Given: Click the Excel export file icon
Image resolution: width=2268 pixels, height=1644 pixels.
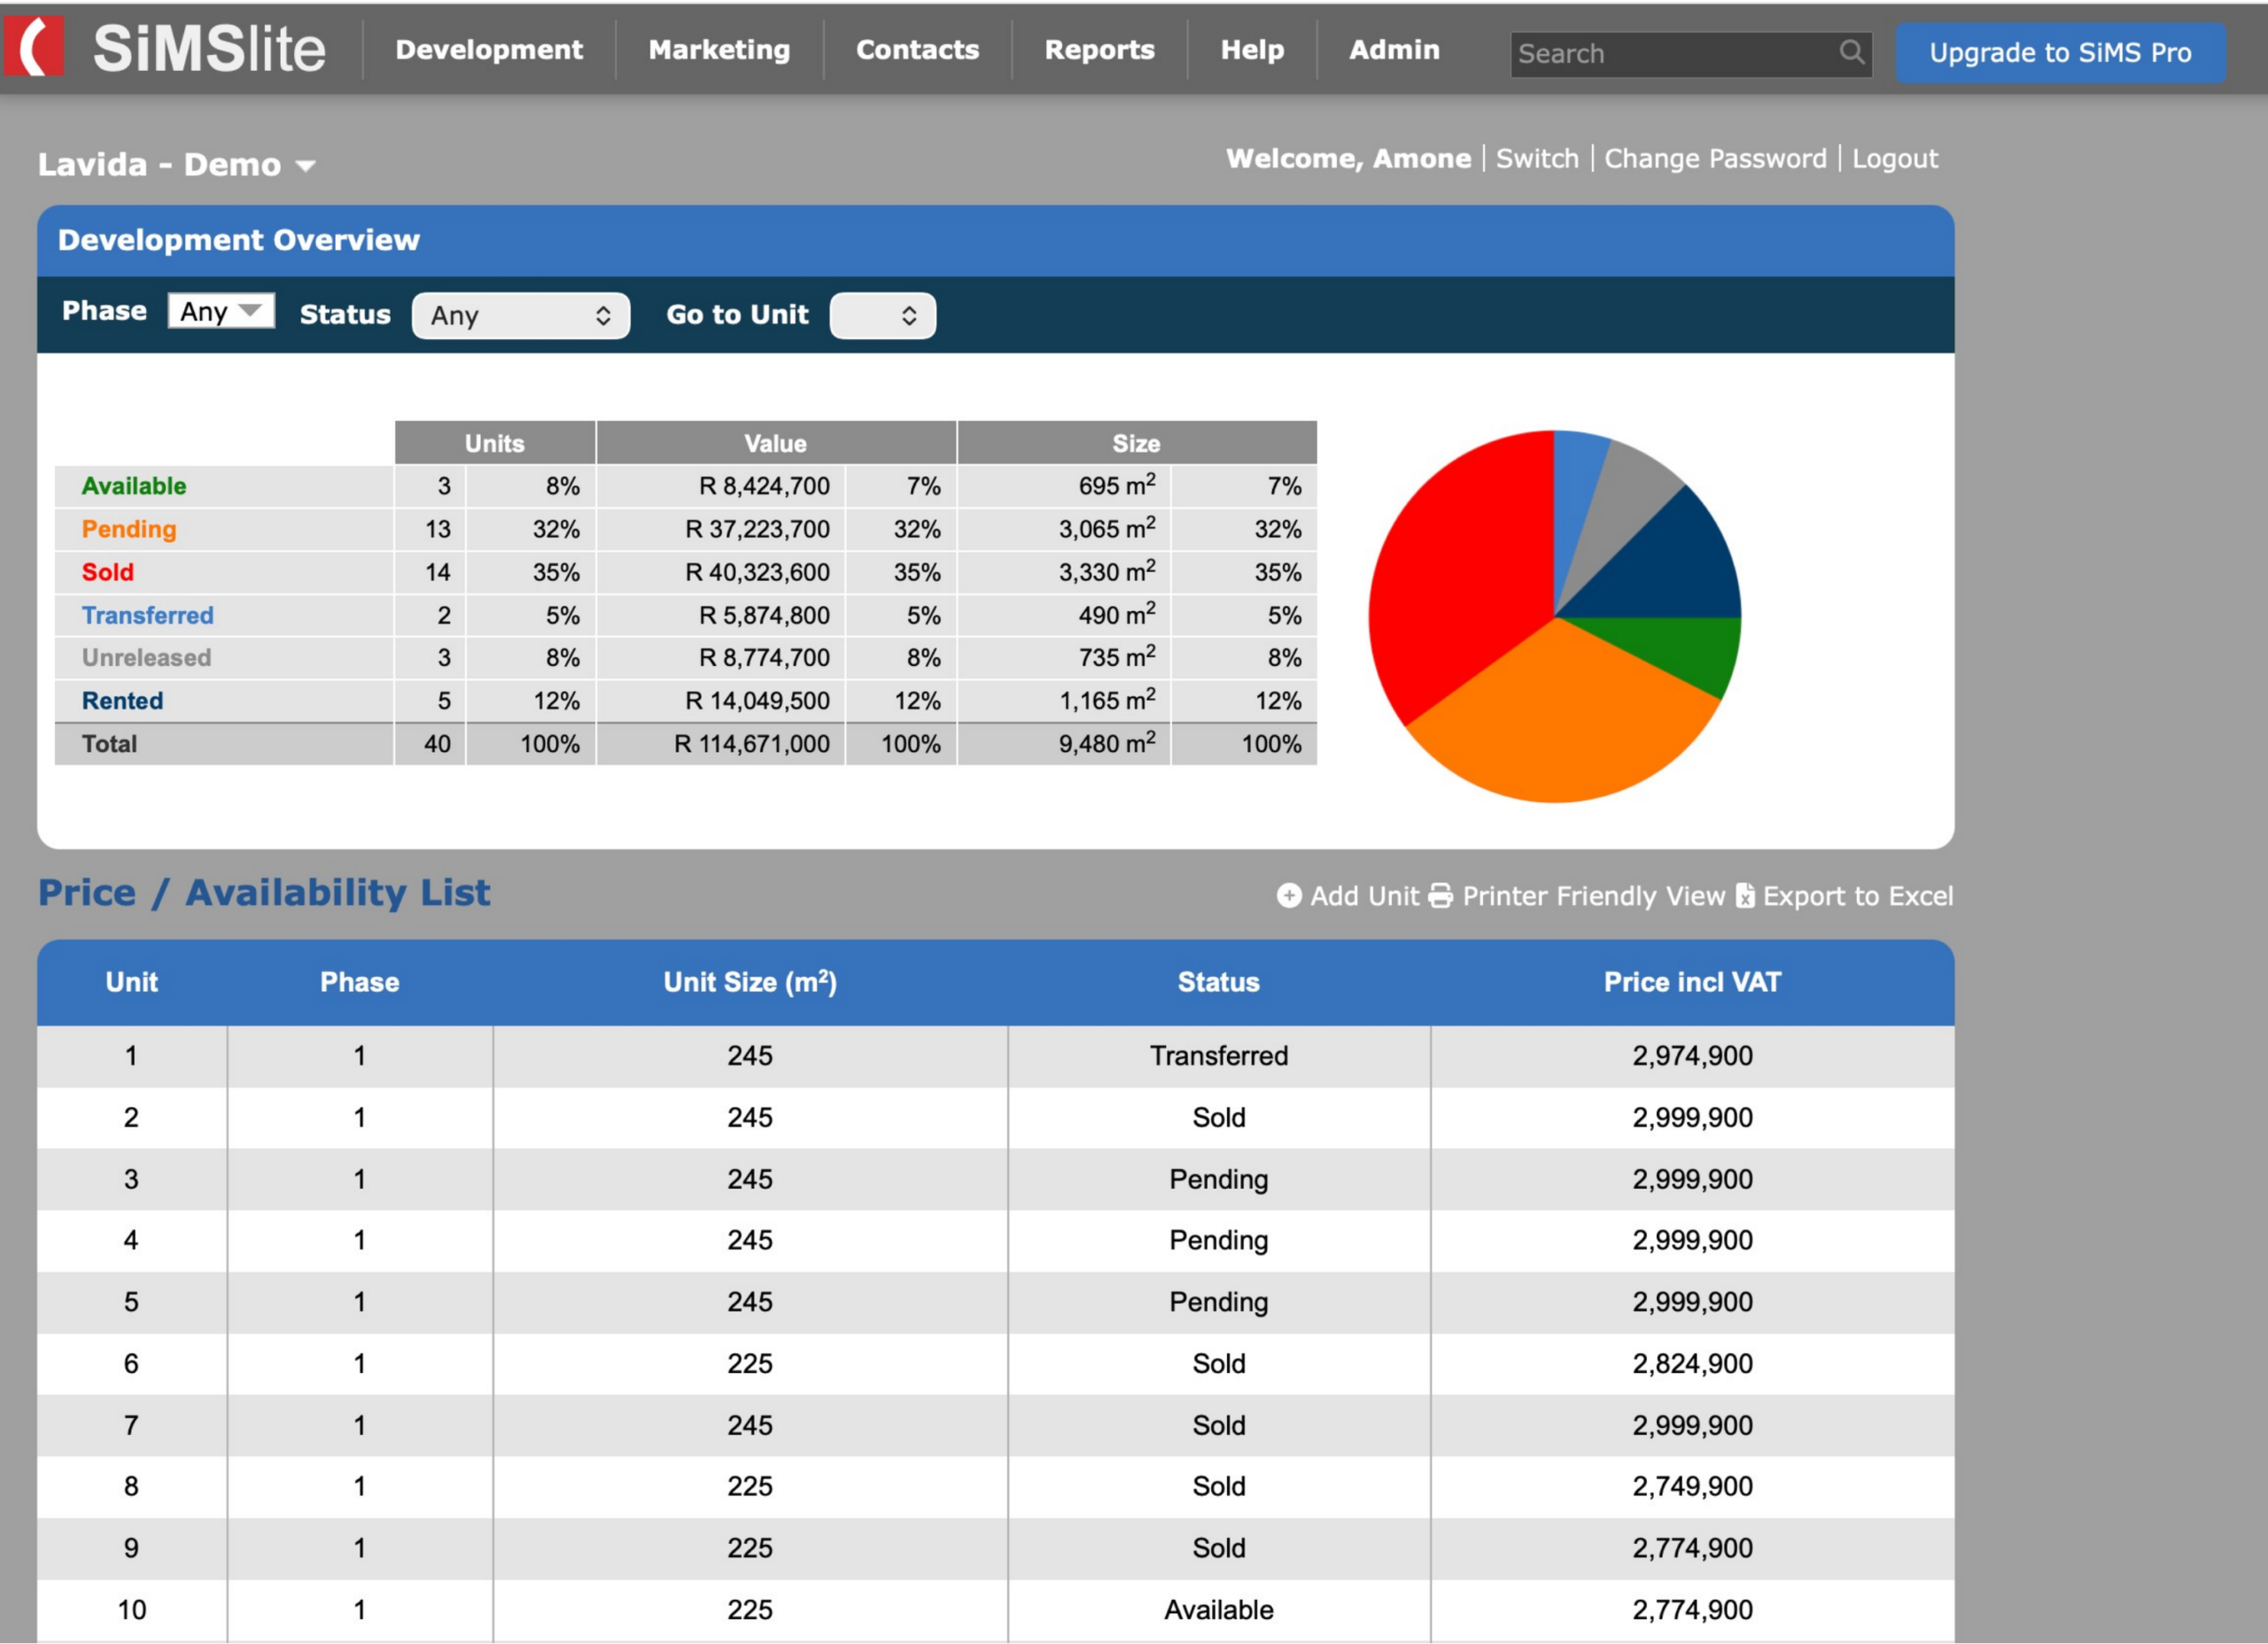Looking at the screenshot, I should coord(1744,895).
